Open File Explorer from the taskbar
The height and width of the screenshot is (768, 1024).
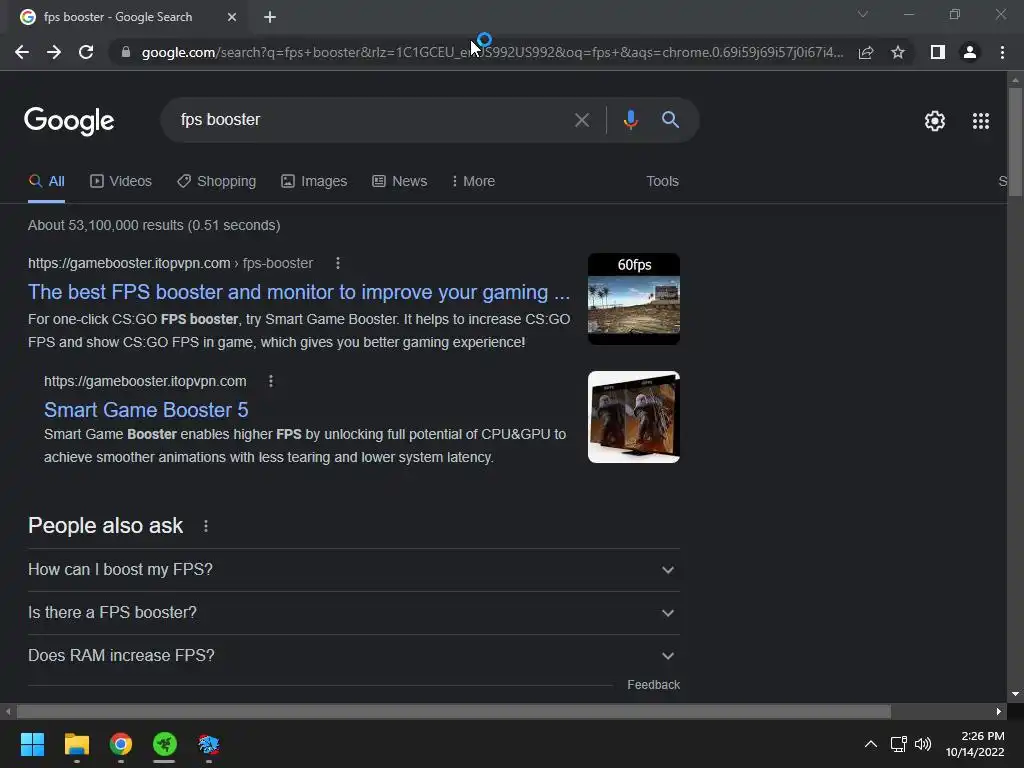pyautogui.click(x=76, y=744)
